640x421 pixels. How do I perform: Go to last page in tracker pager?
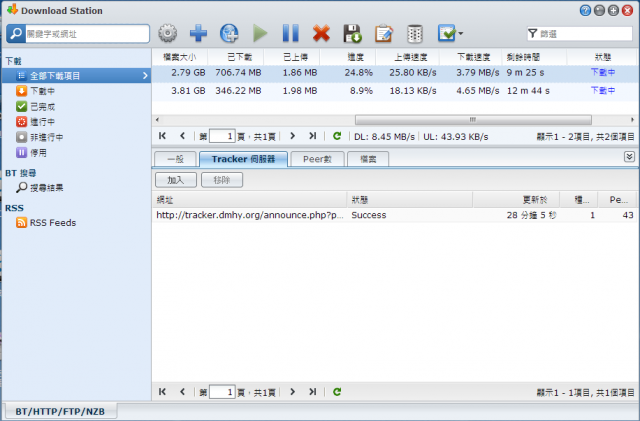(x=313, y=392)
